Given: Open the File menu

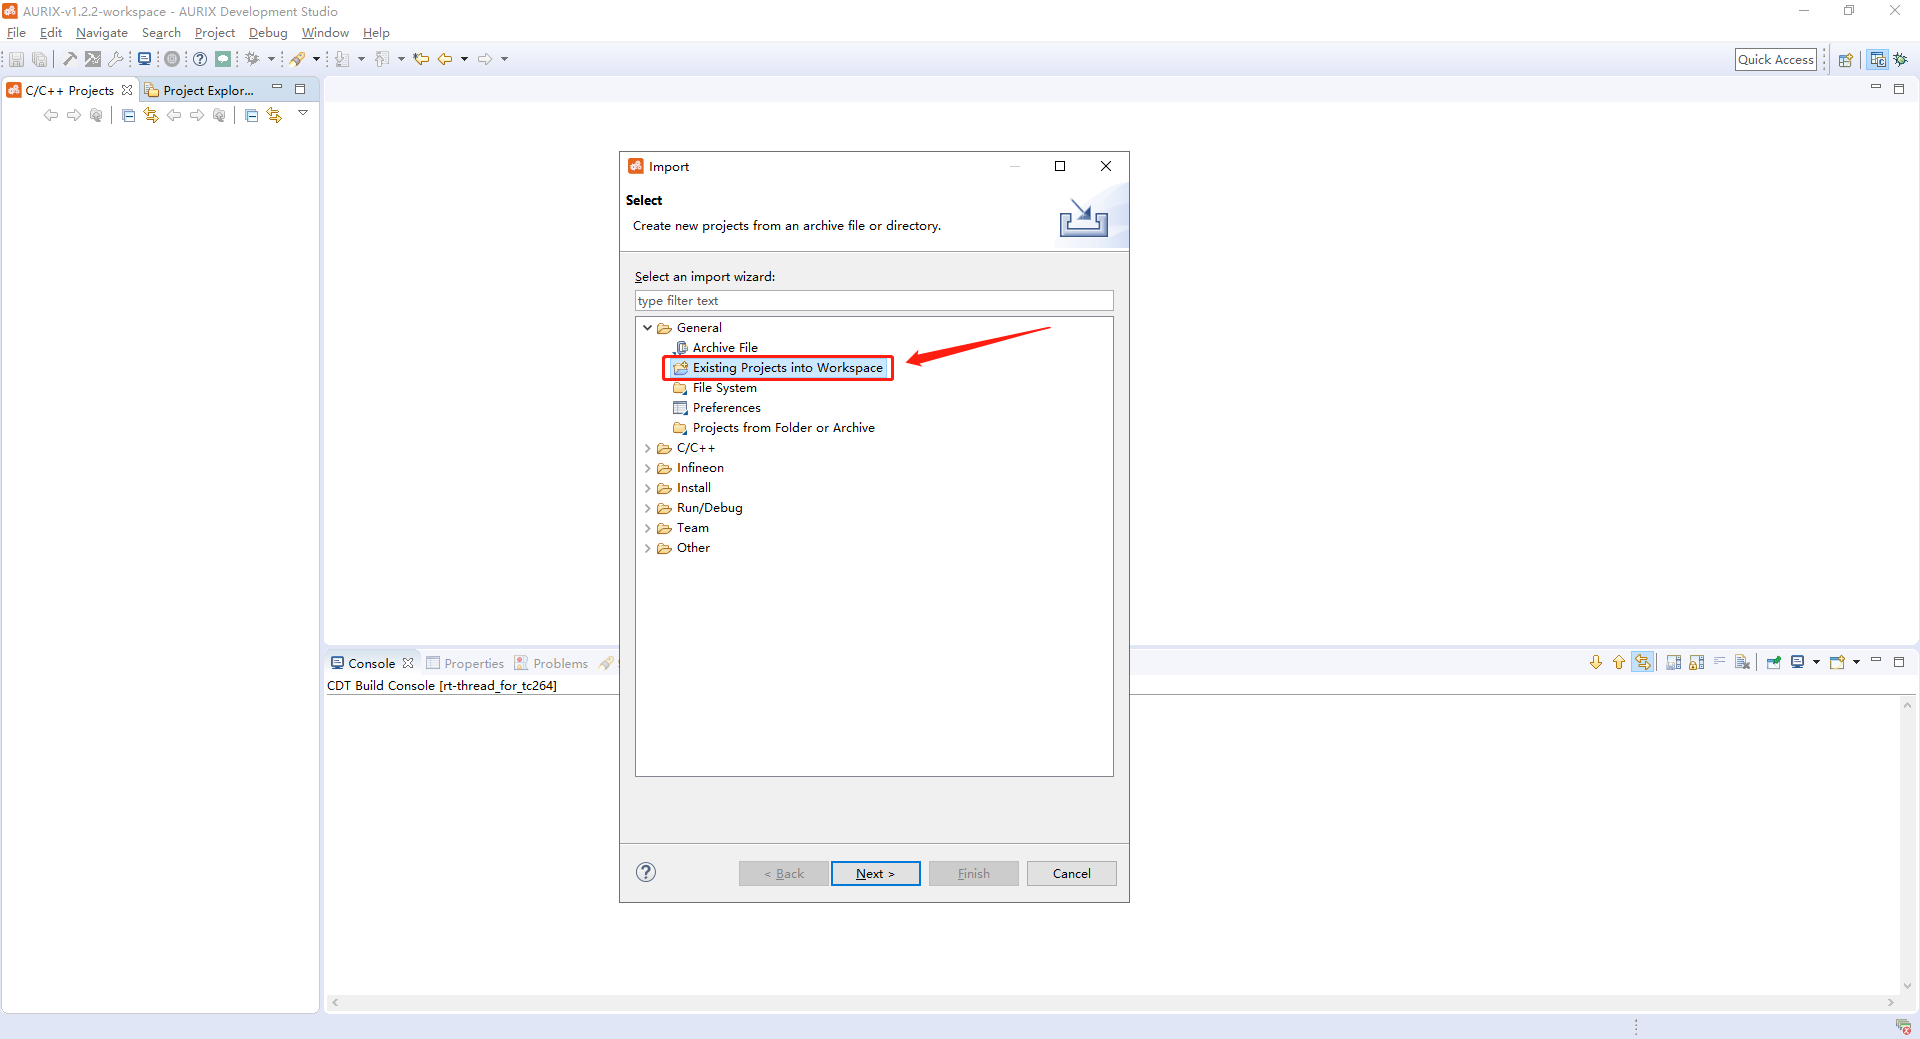Looking at the screenshot, I should tap(16, 33).
